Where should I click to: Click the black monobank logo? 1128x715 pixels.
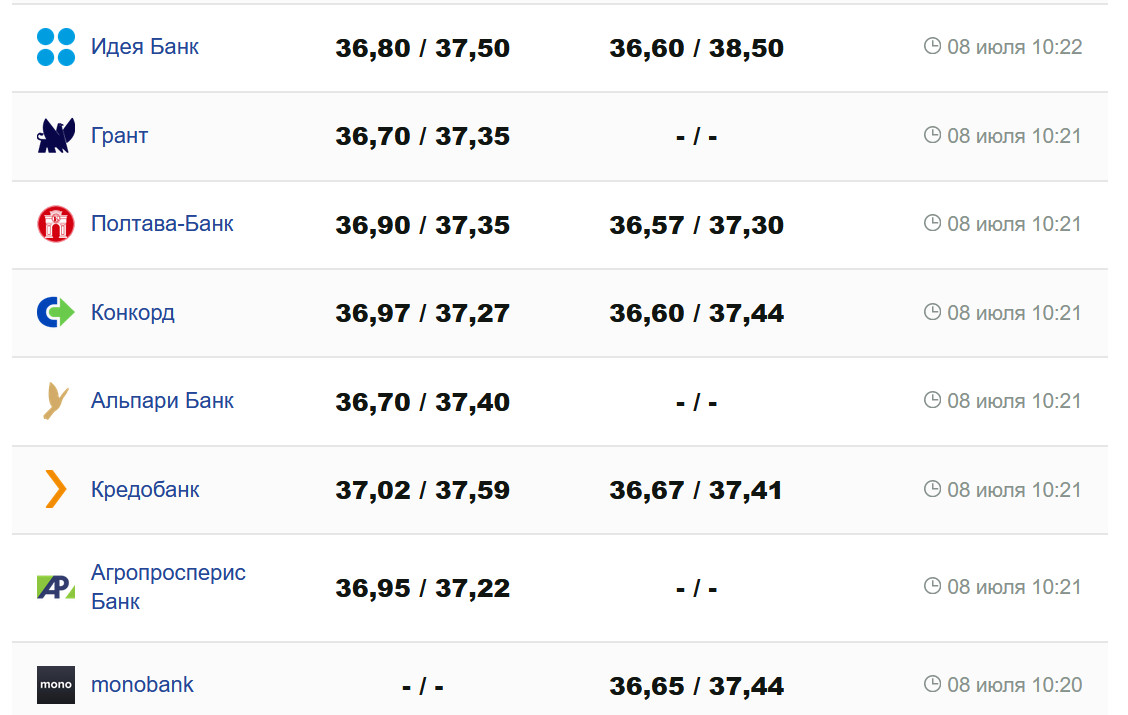(x=56, y=685)
